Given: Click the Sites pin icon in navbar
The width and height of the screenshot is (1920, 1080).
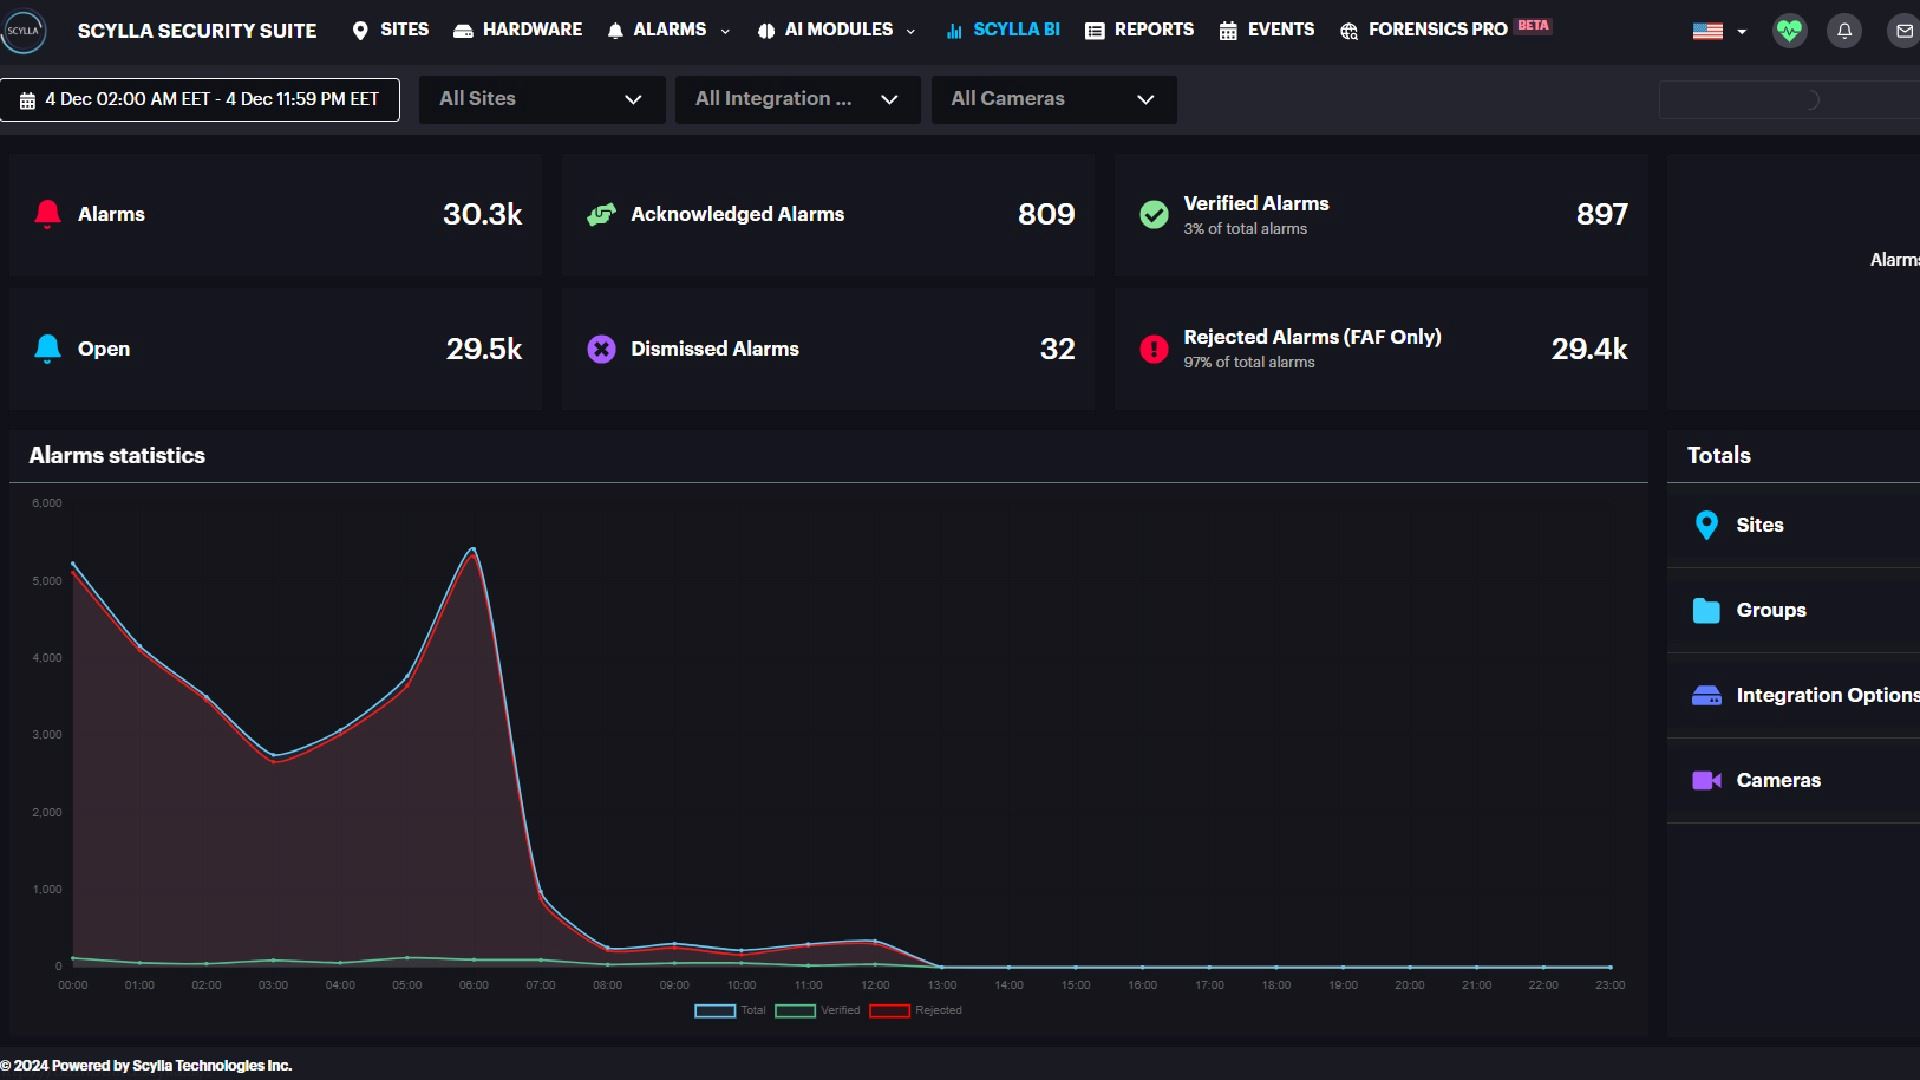Looking at the screenshot, I should (x=360, y=31).
